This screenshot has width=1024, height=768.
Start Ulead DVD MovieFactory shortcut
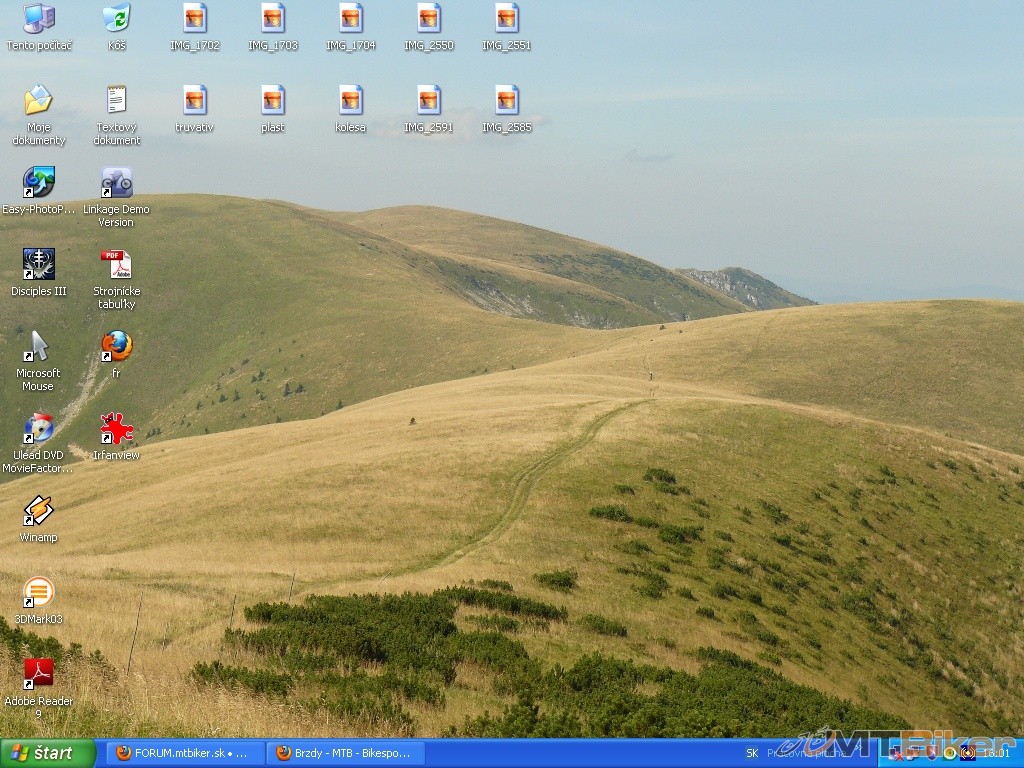(38, 429)
